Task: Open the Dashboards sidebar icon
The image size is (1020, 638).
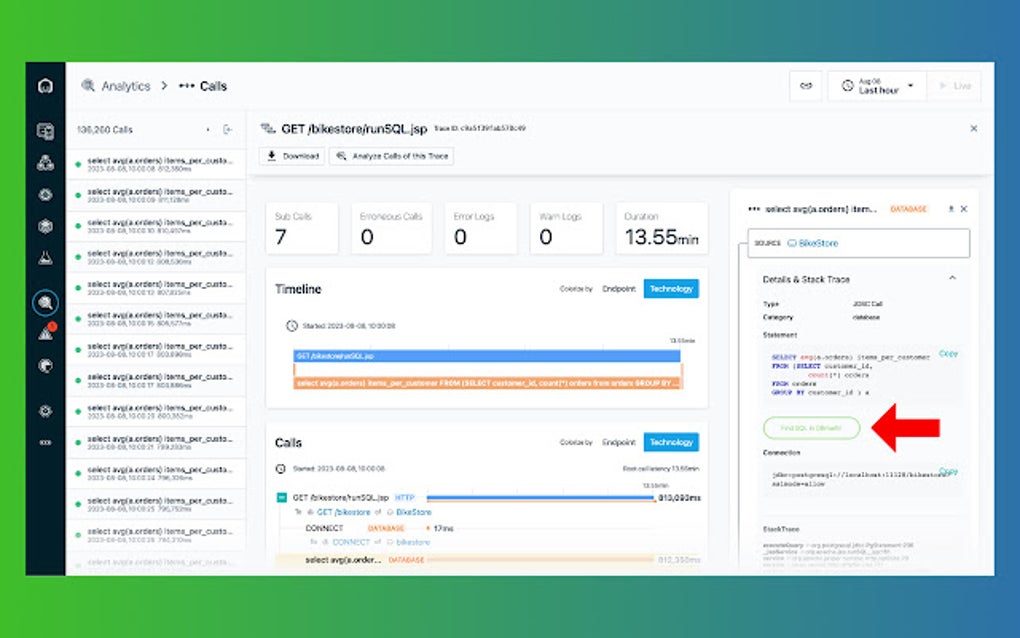Action: click(x=45, y=131)
